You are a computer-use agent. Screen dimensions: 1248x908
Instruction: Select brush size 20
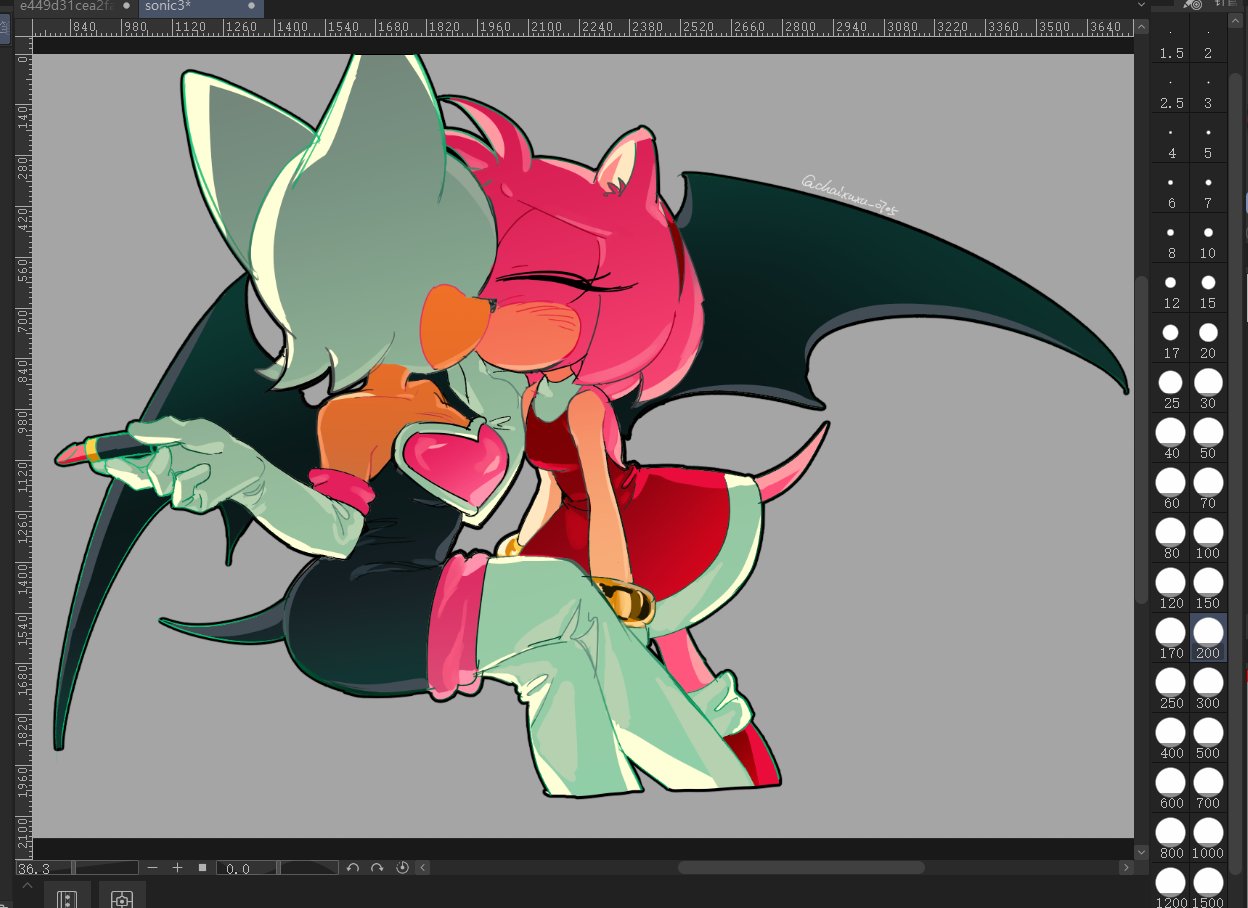click(1208, 338)
